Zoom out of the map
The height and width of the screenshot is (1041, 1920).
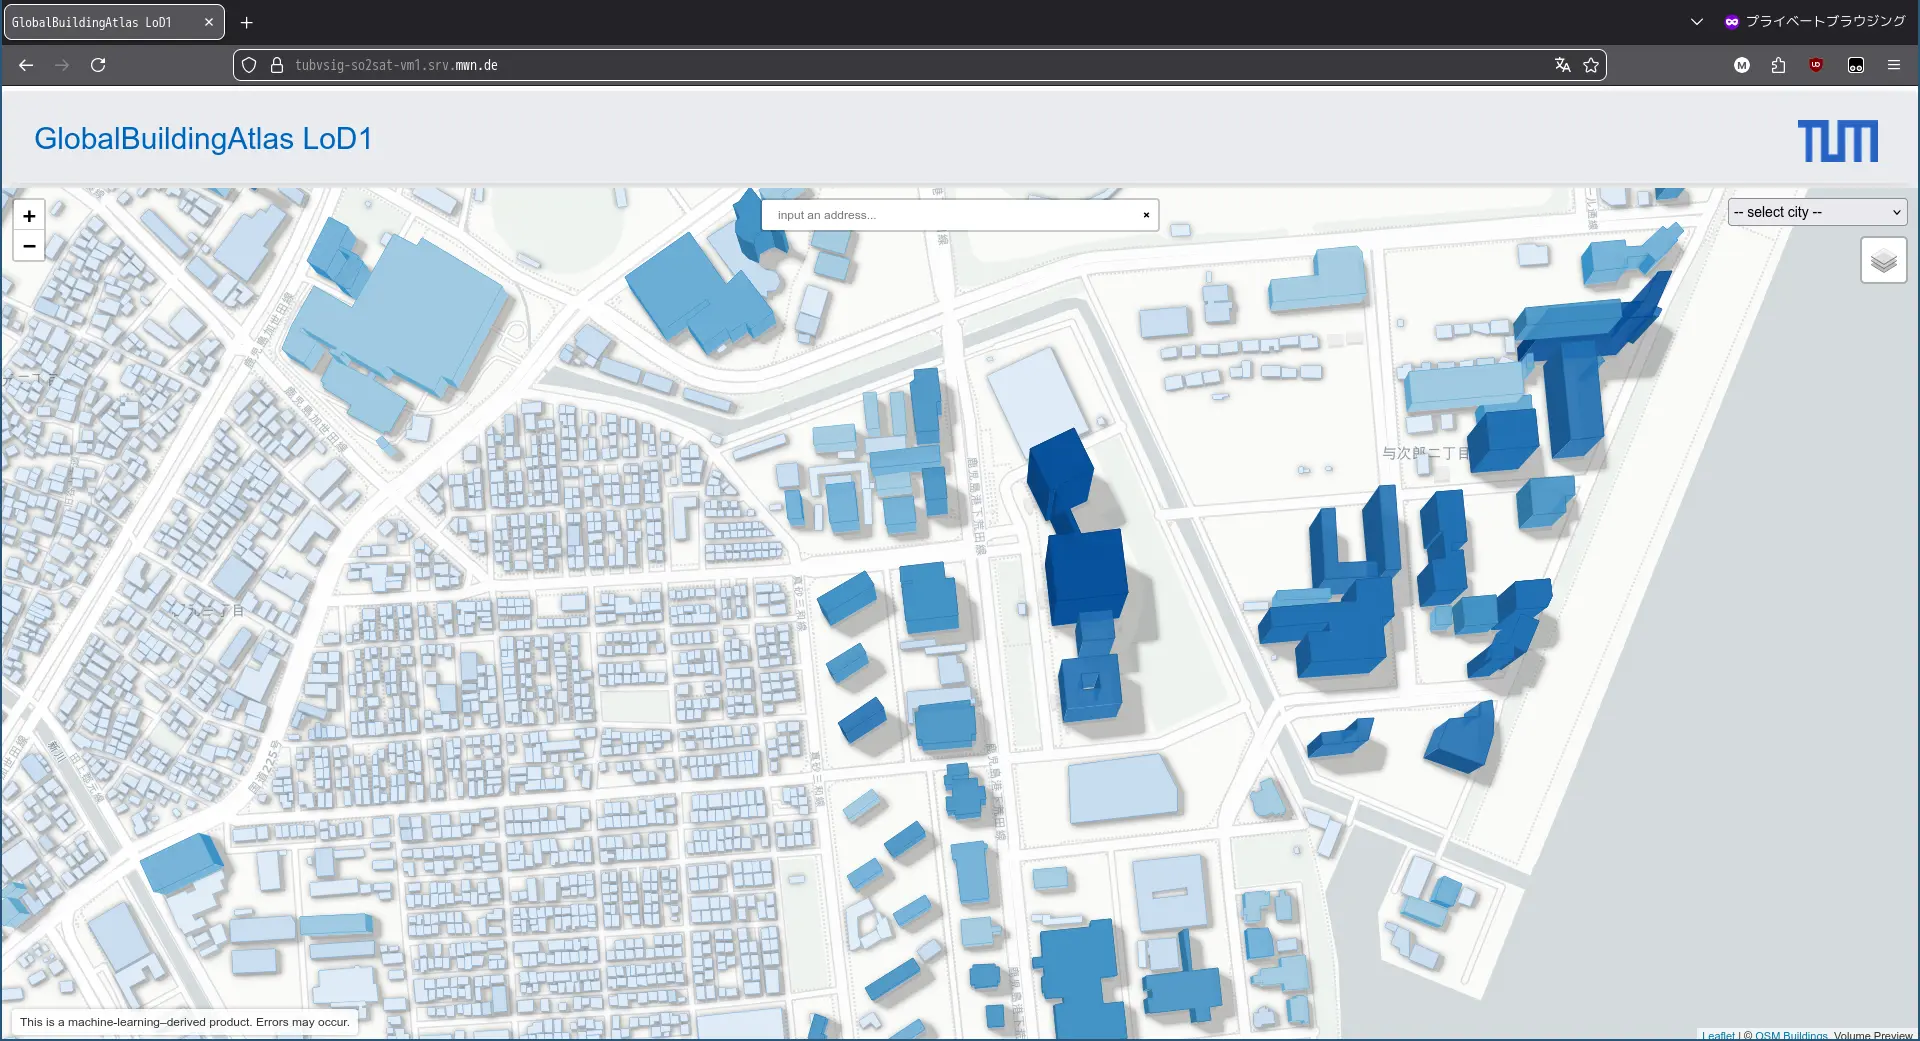[x=29, y=246]
